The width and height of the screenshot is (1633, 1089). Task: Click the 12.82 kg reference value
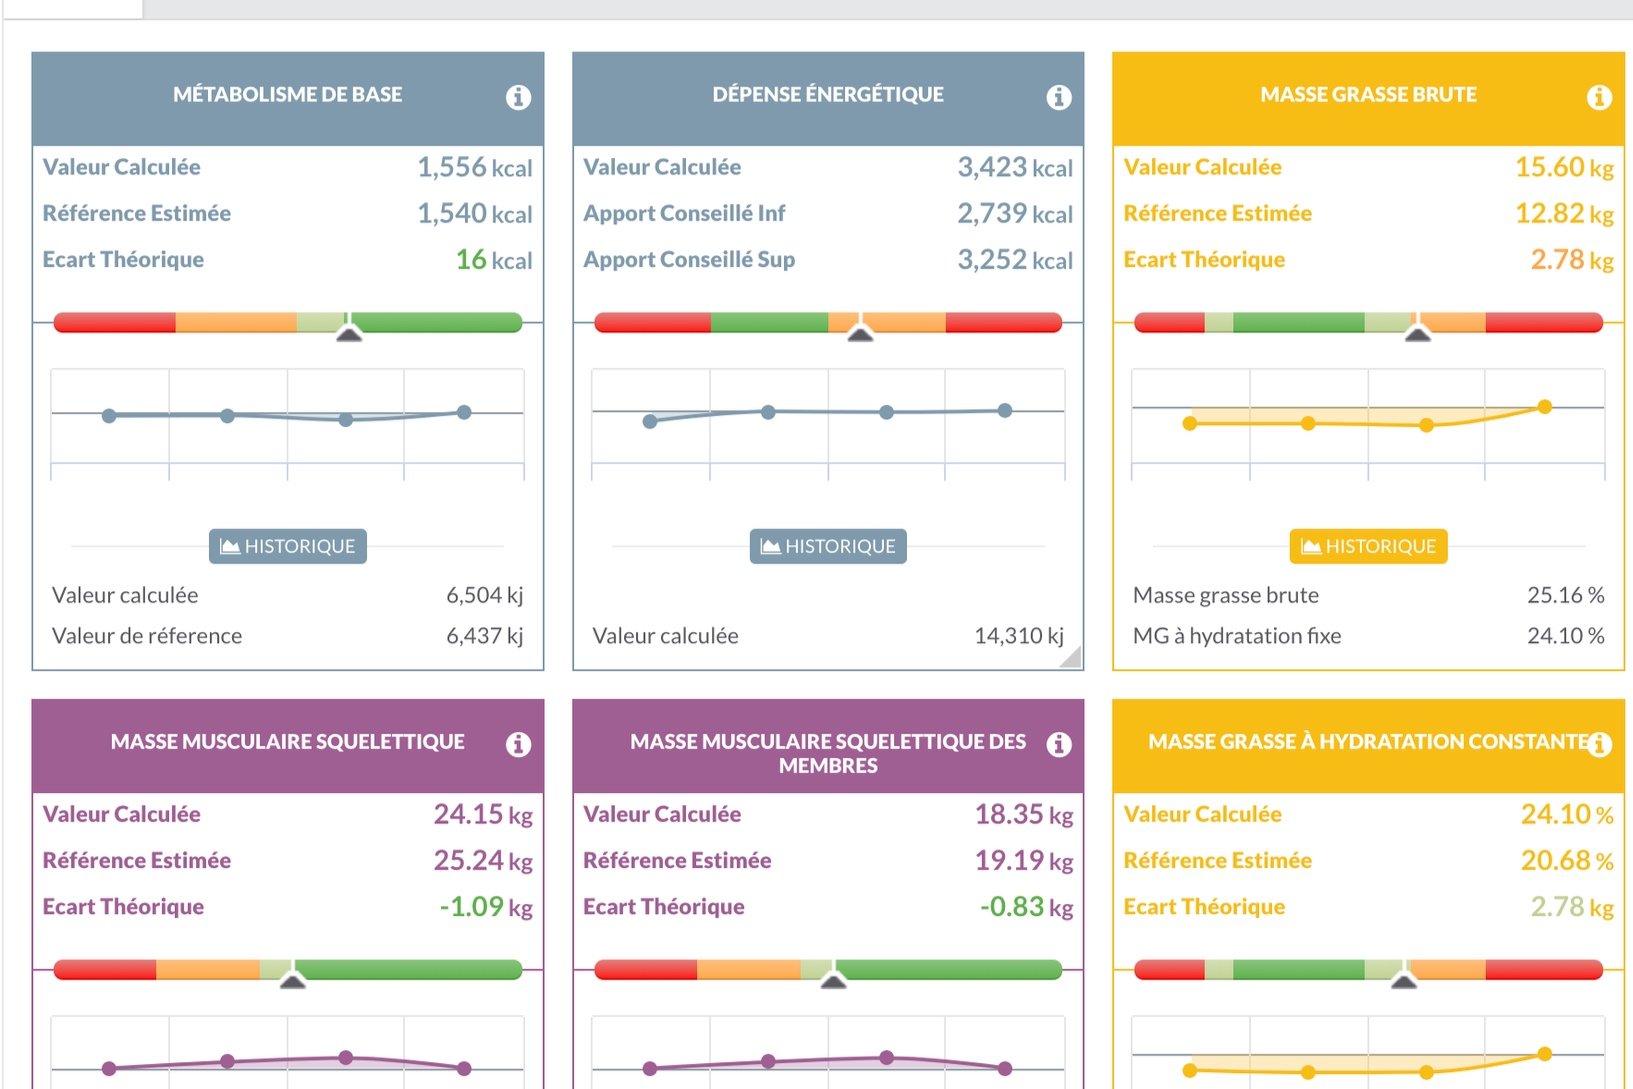(1564, 213)
